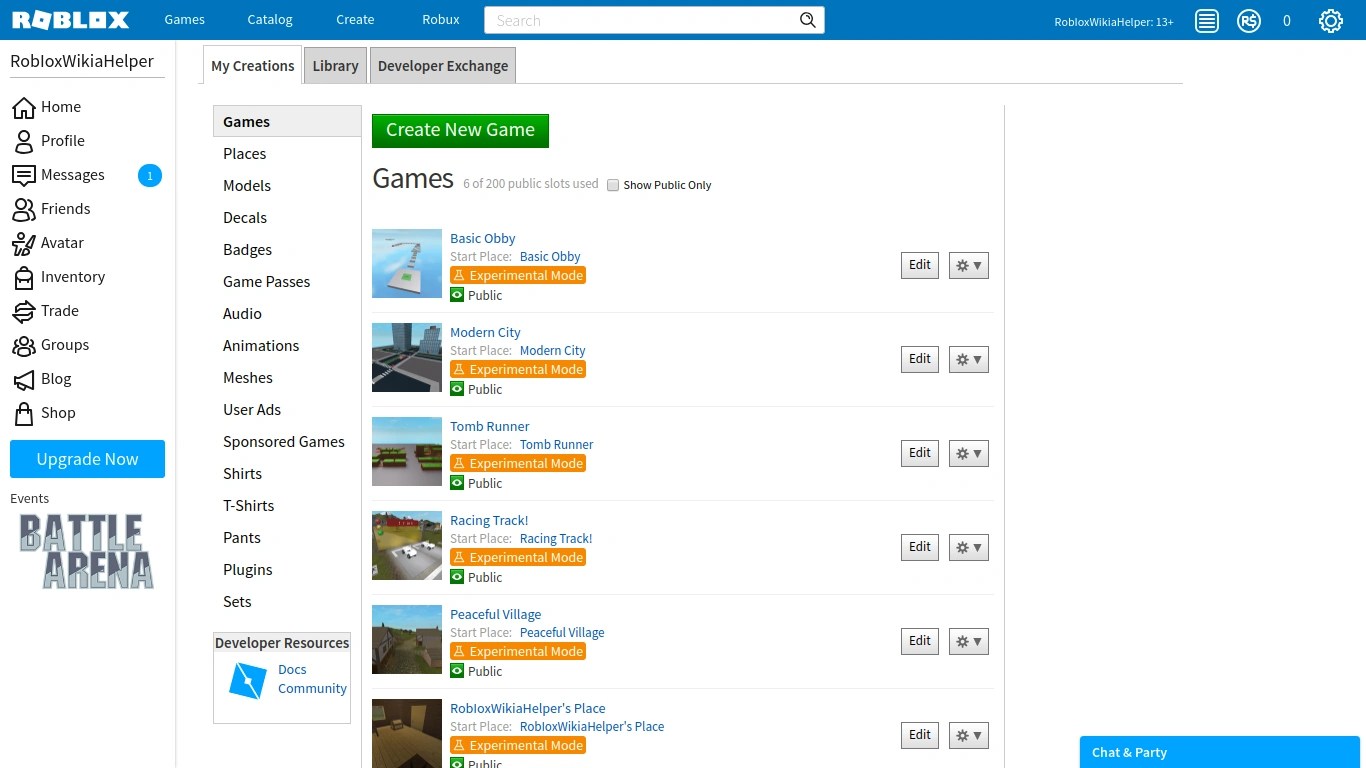Click the Blog megaphone icon
The height and width of the screenshot is (768, 1366).
(23, 379)
